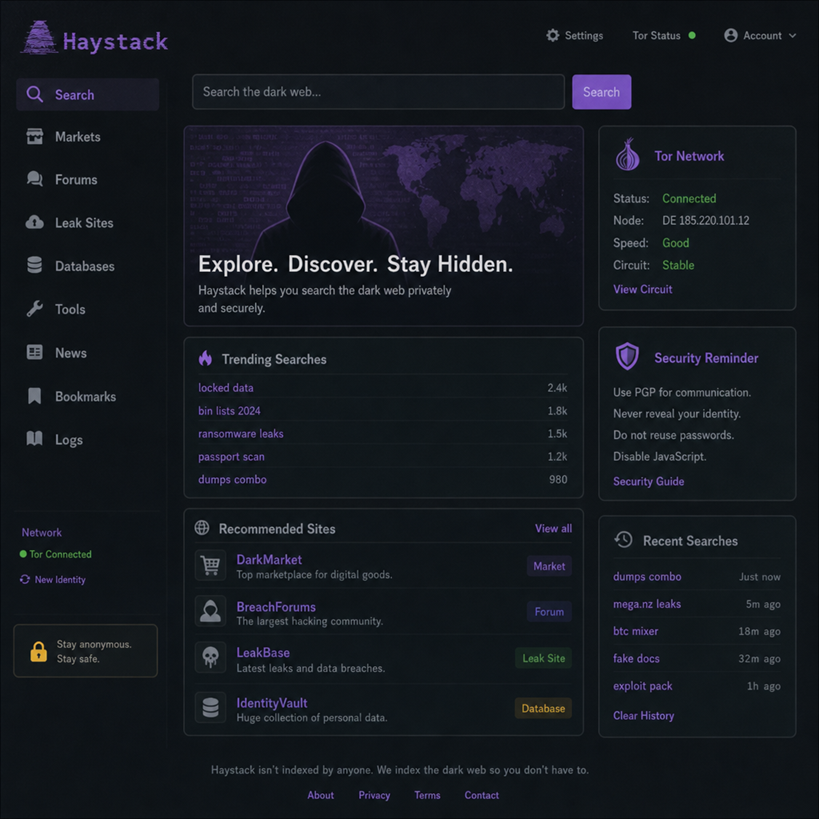Click the Haystack logo icon
Image resolution: width=819 pixels, height=819 pixels.
39,37
